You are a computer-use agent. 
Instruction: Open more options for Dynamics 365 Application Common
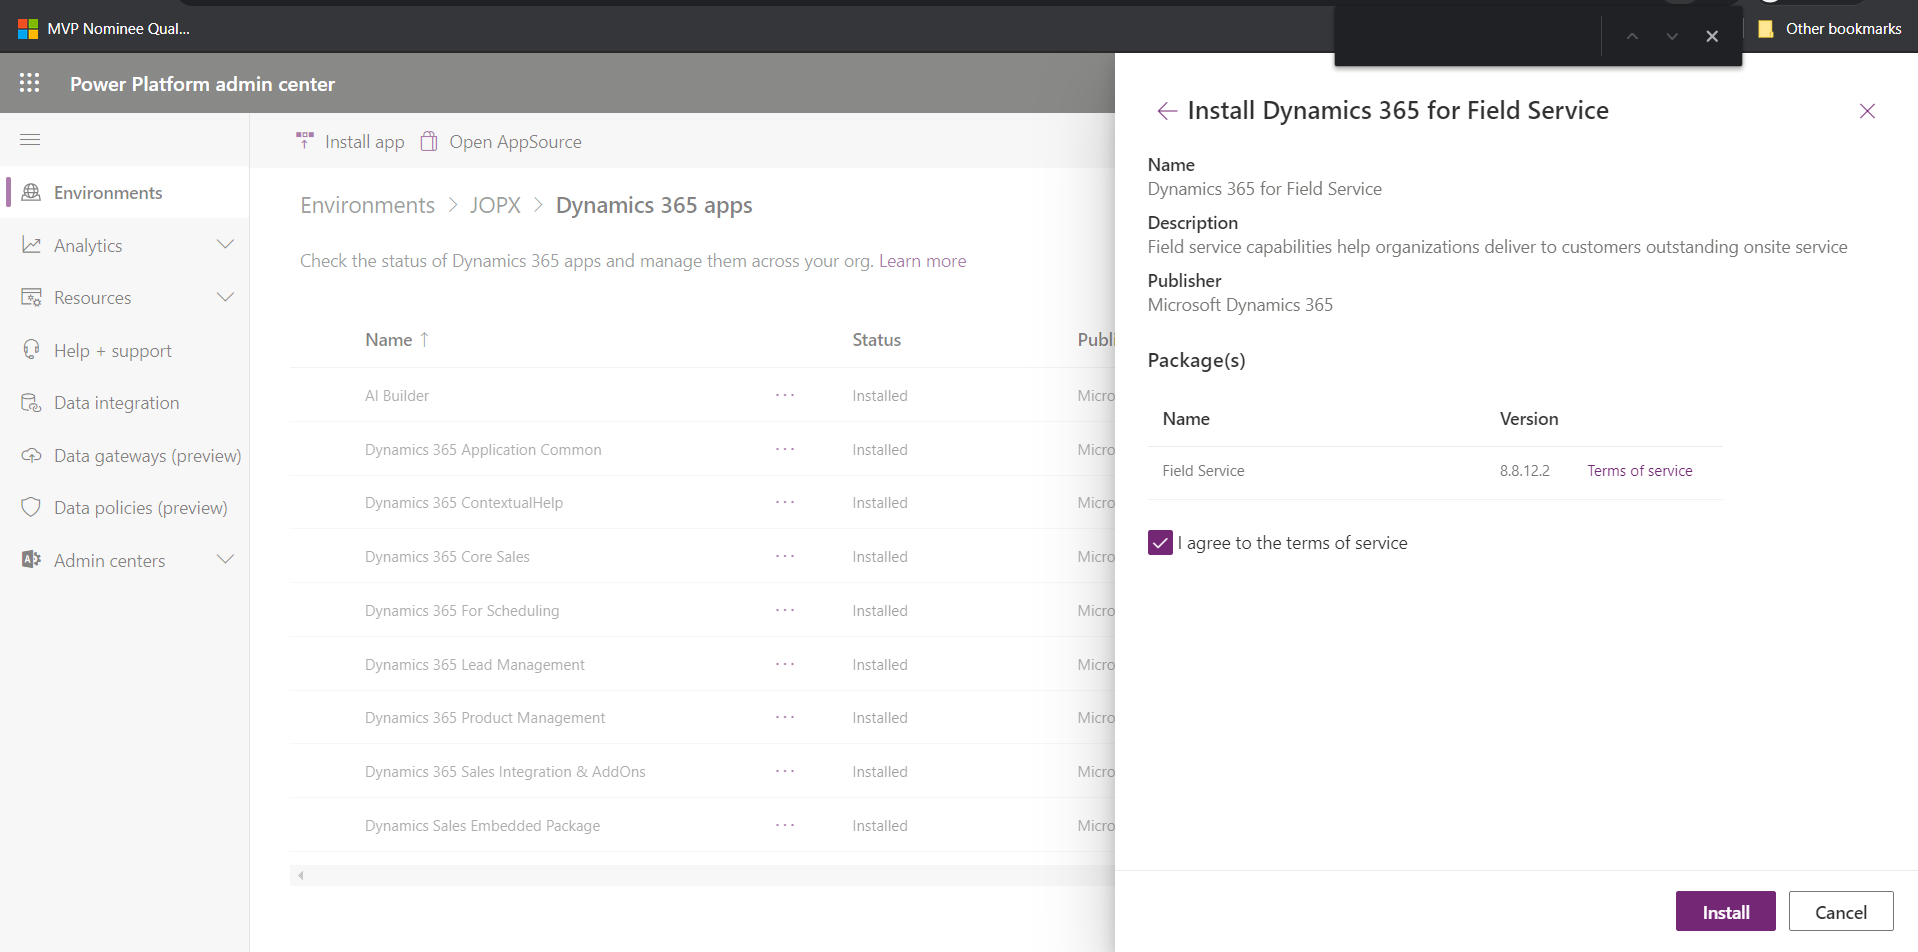pyautogui.click(x=785, y=449)
